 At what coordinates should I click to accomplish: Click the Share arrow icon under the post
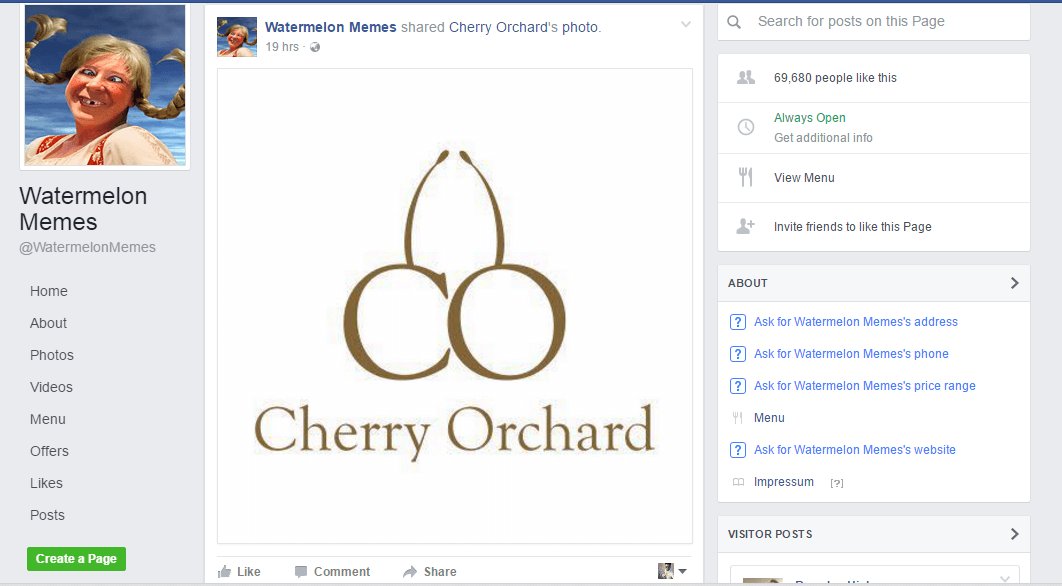[x=410, y=572]
